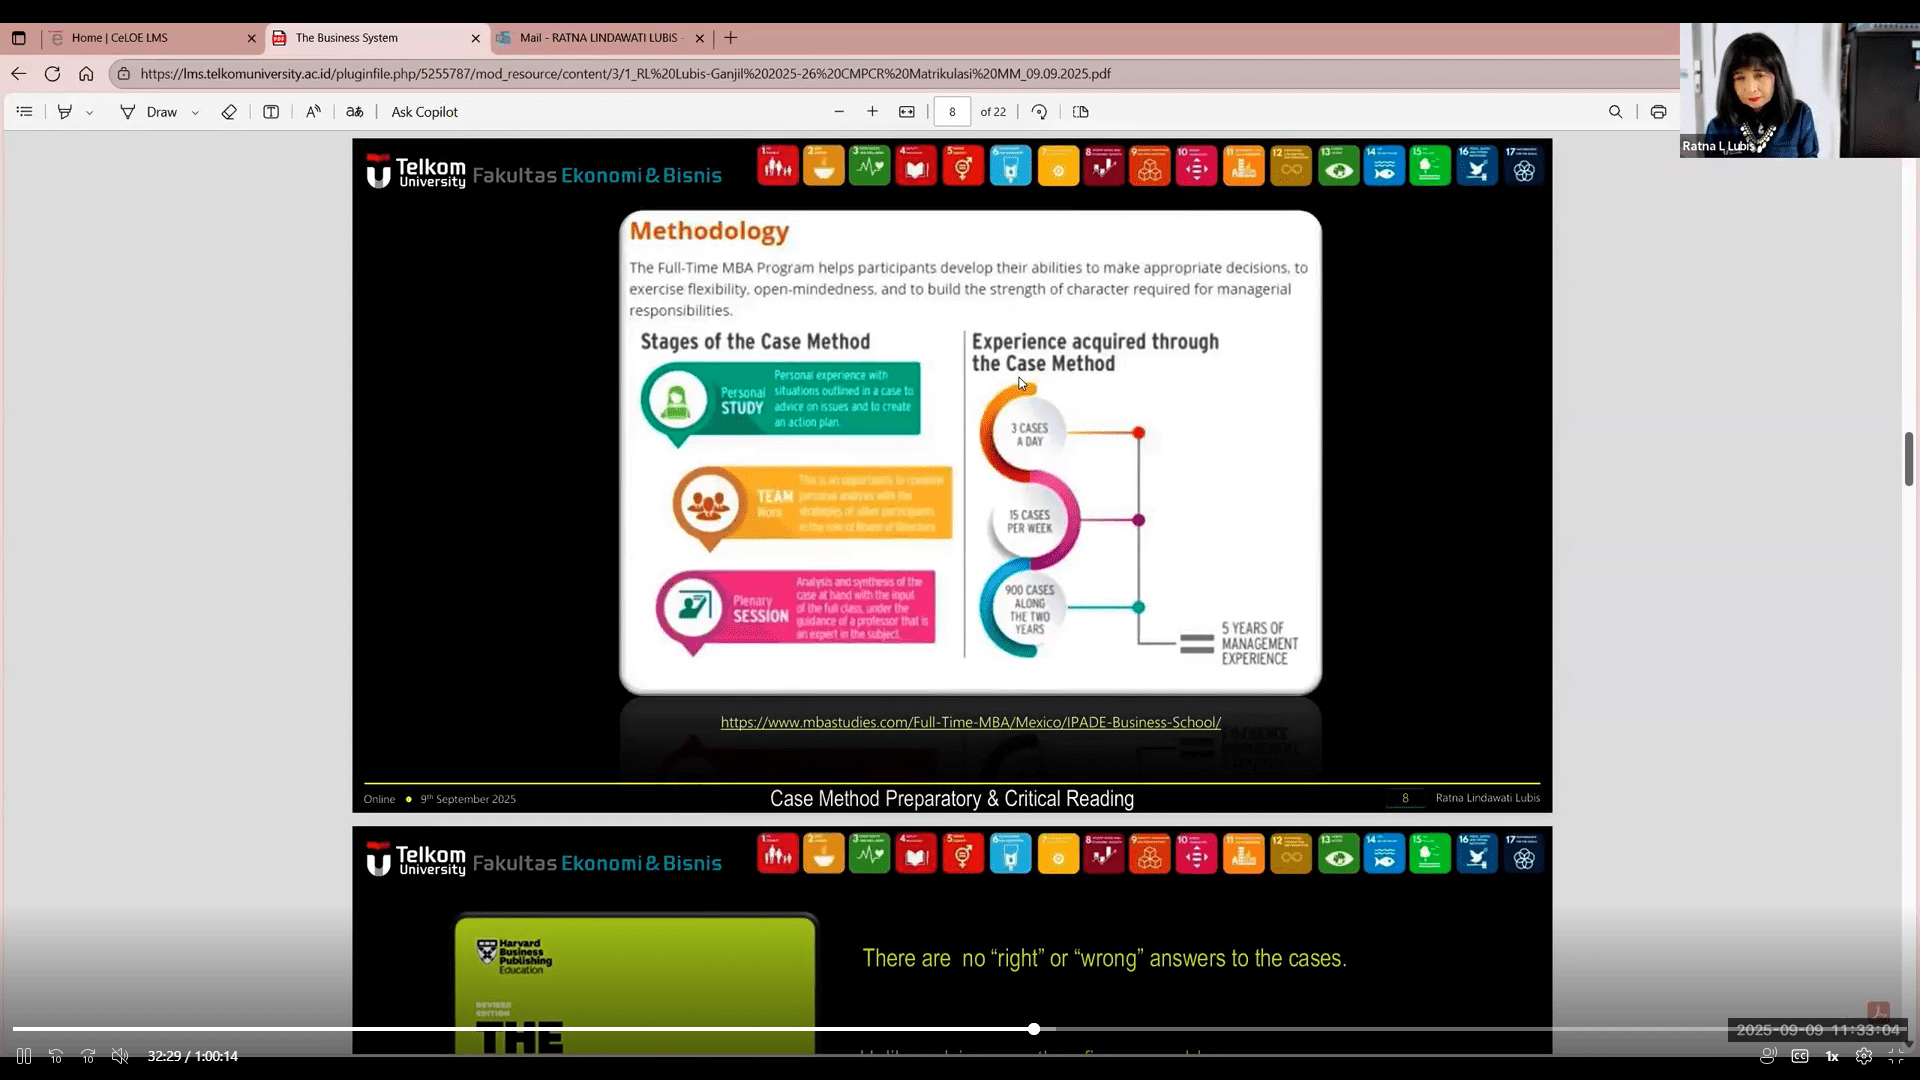This screenshot has height=1080, width=1920.
Task: Click the video progress bar handle
Action: (x=1034, y=1029)
